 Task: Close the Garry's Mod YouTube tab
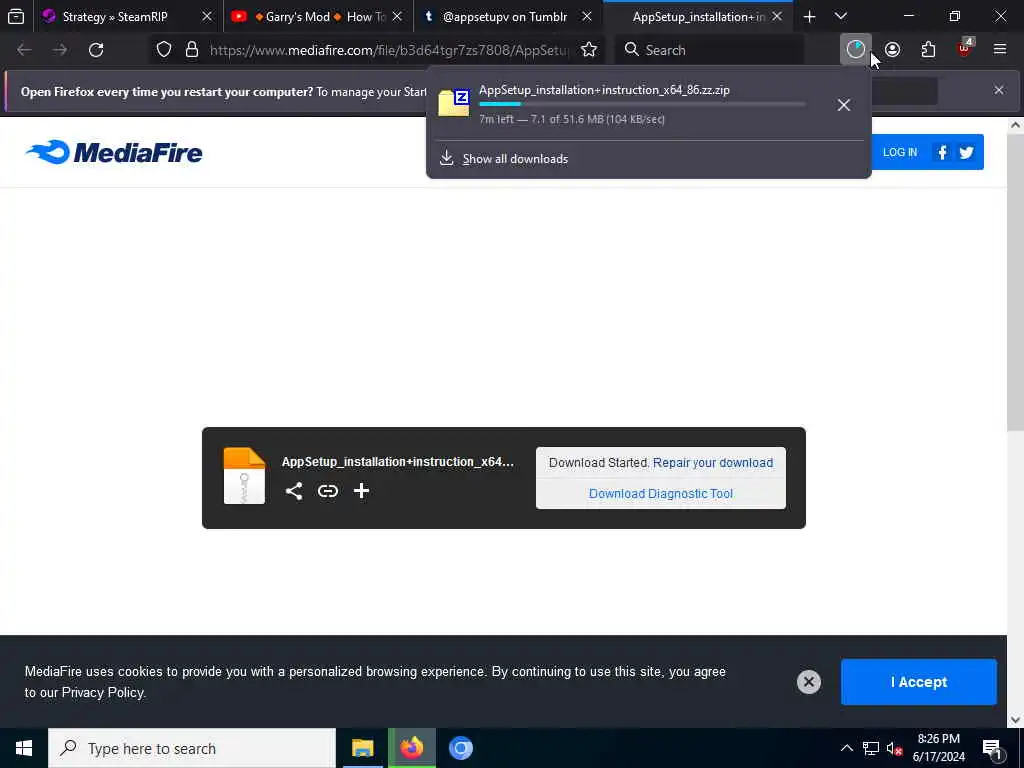(x=397, y=16)
